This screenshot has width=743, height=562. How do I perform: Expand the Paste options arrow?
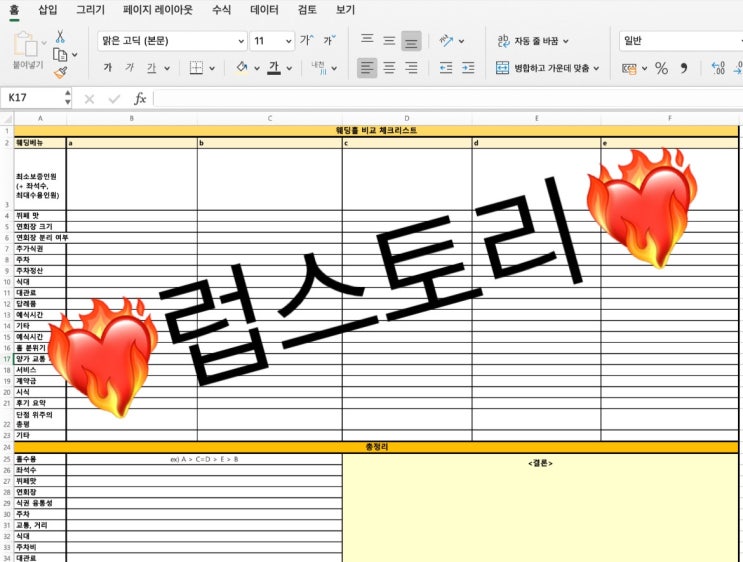tap(44, 43)
